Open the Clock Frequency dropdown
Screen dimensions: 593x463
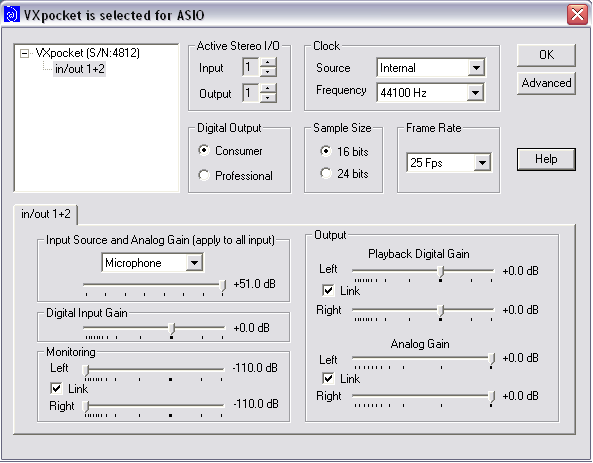click(475, 93)
